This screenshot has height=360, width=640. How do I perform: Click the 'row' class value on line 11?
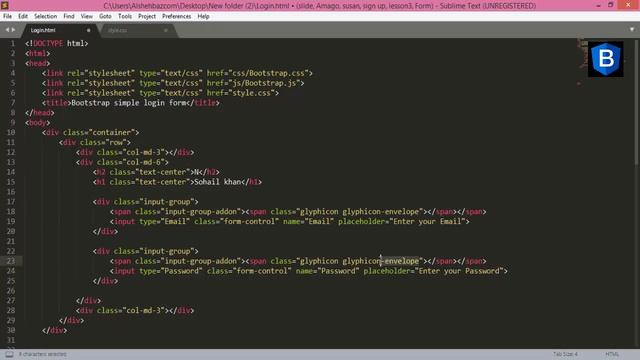coord(116,142)
